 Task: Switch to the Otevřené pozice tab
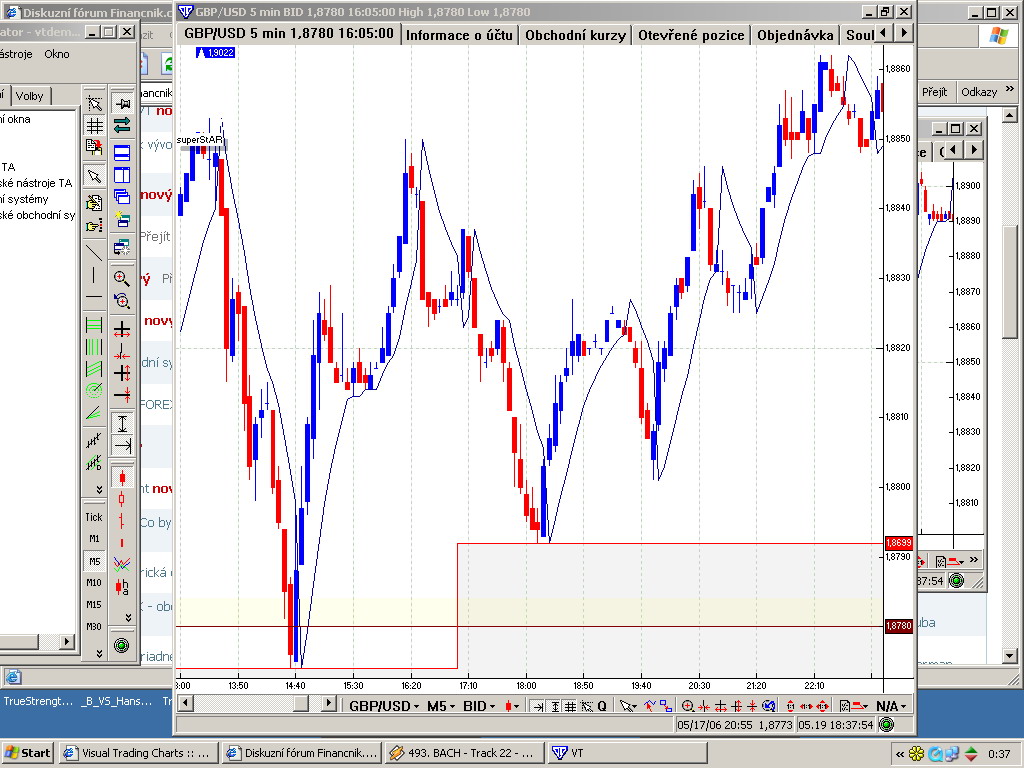tap(691, 35)
